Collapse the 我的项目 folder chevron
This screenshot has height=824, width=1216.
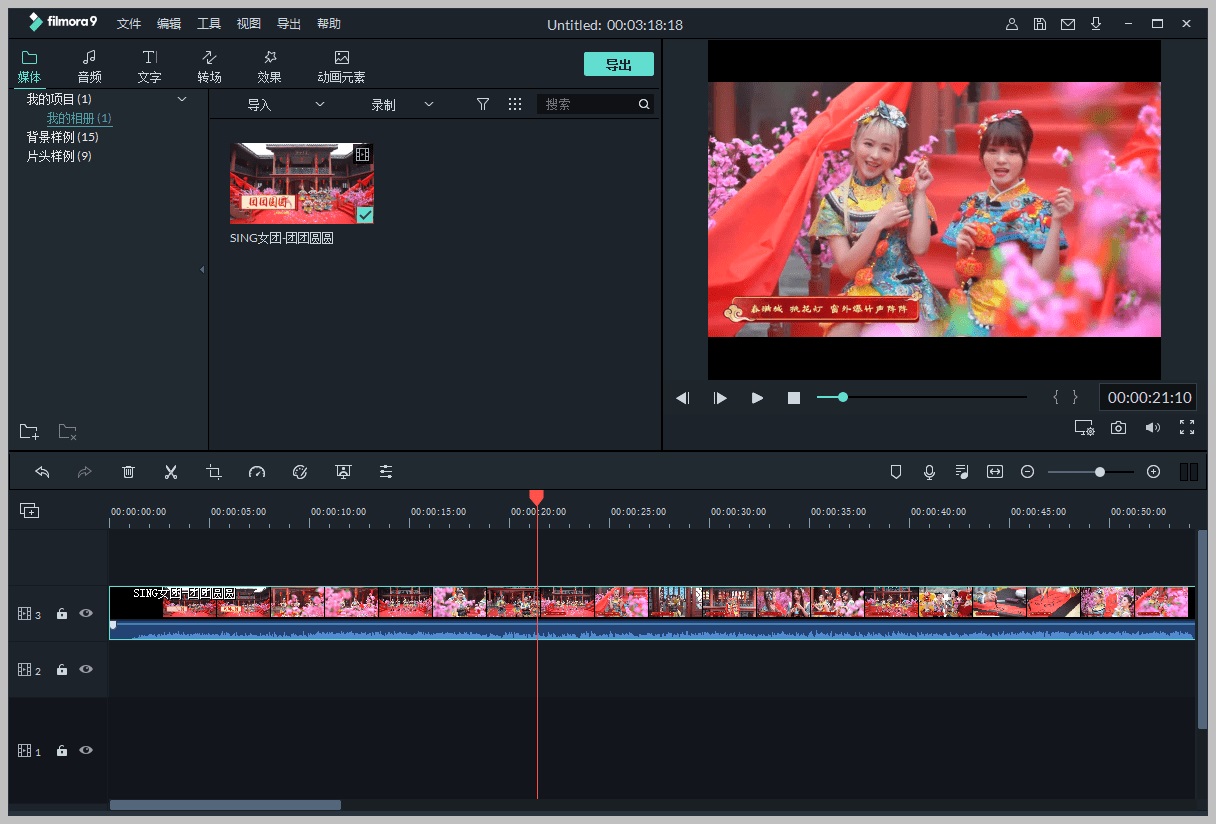[182, 99]
